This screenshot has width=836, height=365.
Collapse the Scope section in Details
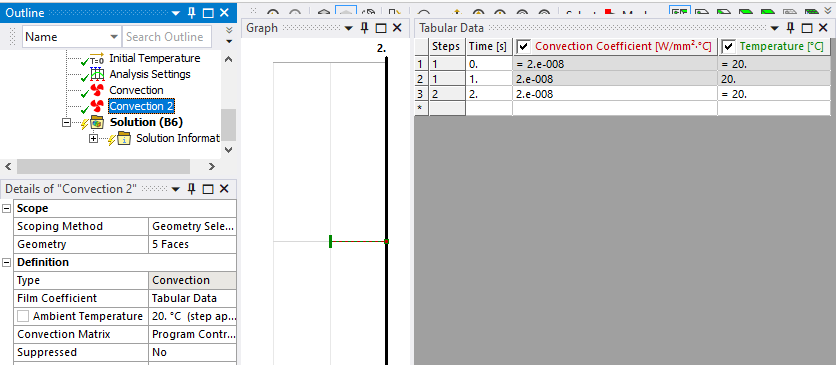(x=6, y=208)
